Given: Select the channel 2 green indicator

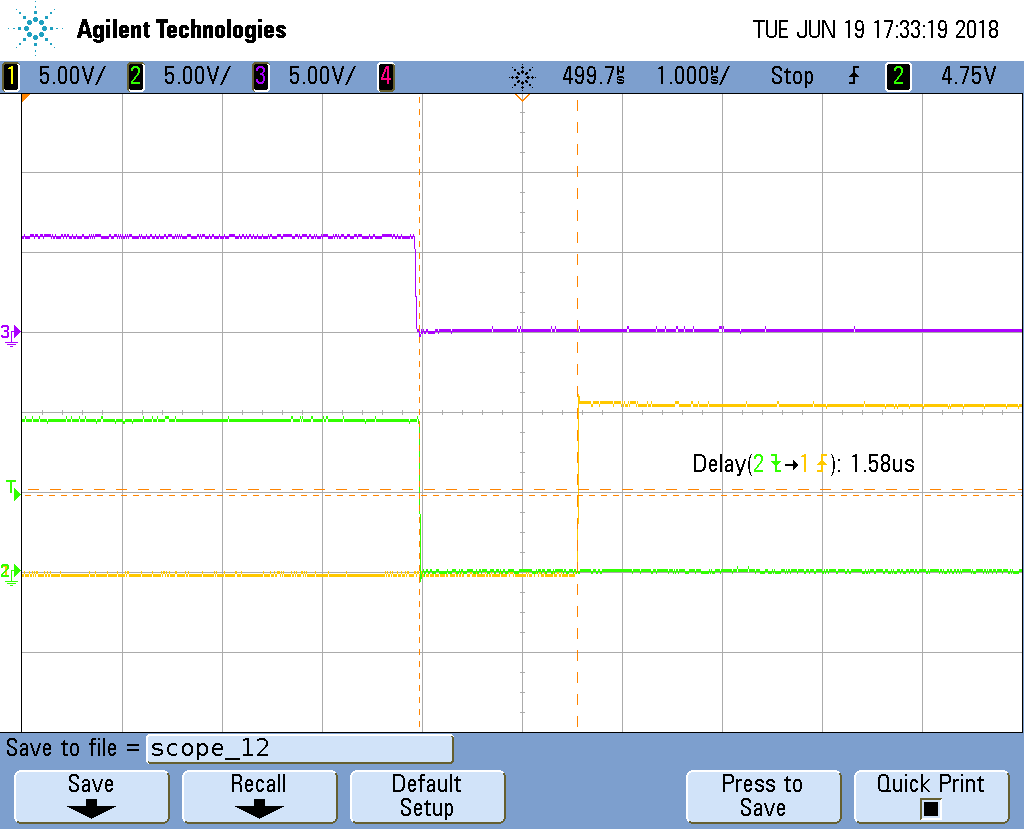Looking at the screenshot, I should click(x=135, y=76).
